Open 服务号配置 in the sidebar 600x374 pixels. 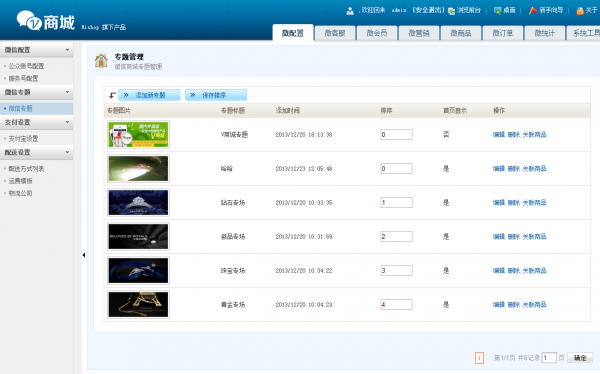pos(23,78)
